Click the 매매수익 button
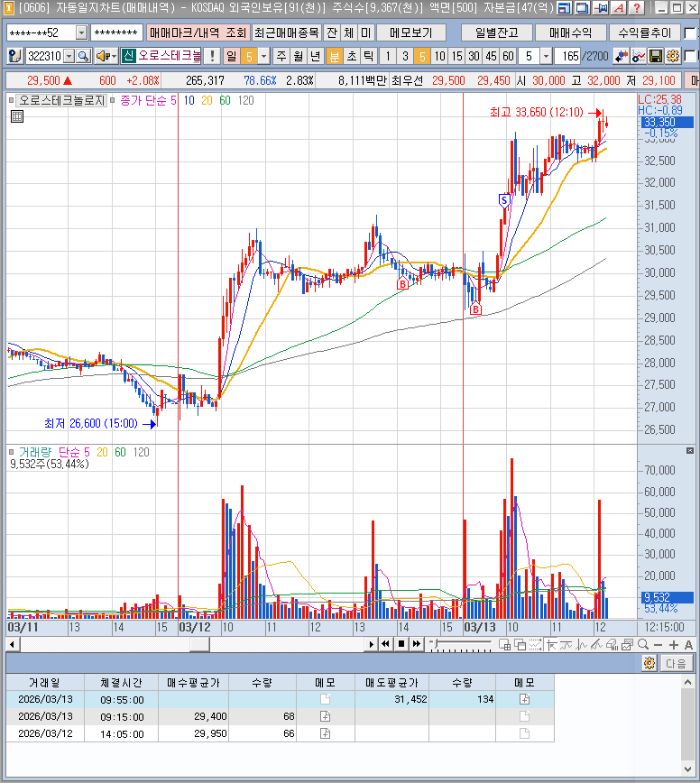The height and width of the screenshot is (783, 700). point(570,33)
